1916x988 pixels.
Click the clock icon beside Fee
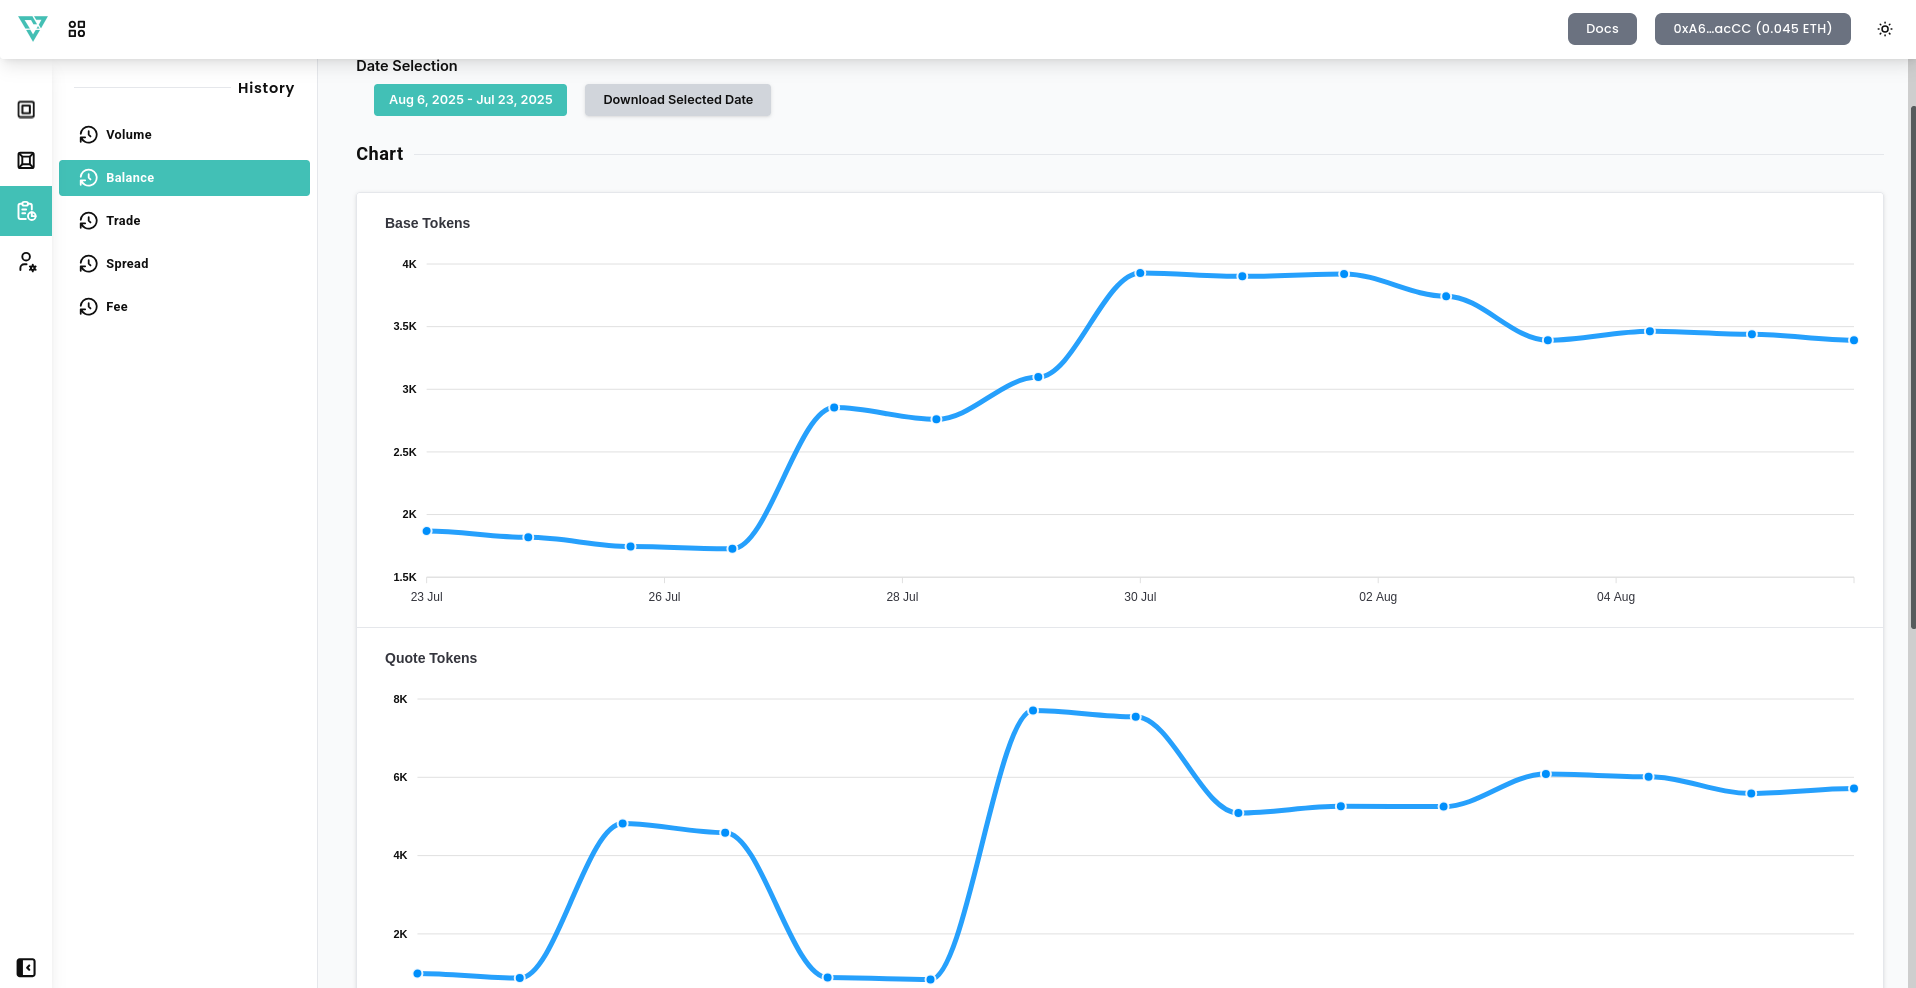[x=89, y=307]
